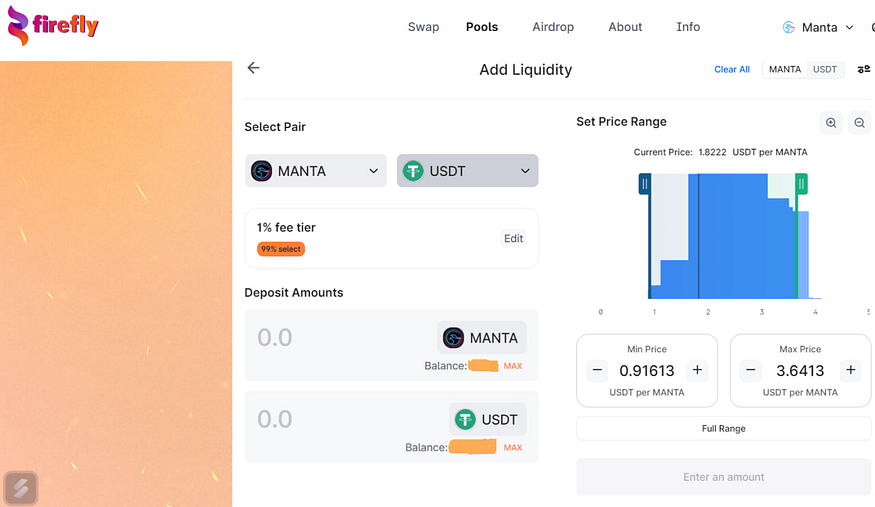
Task: Open the MANTA token dropdown
Action: coord(316,171)
